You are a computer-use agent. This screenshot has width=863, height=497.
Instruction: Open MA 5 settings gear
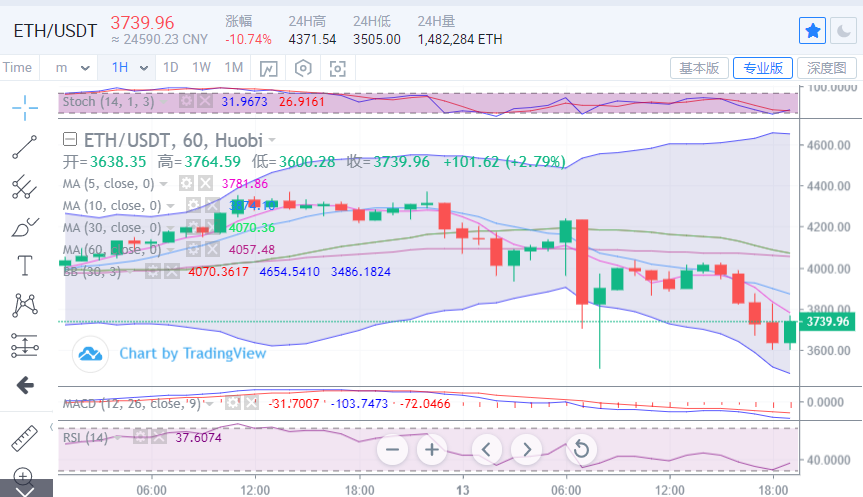click(187, 183)
